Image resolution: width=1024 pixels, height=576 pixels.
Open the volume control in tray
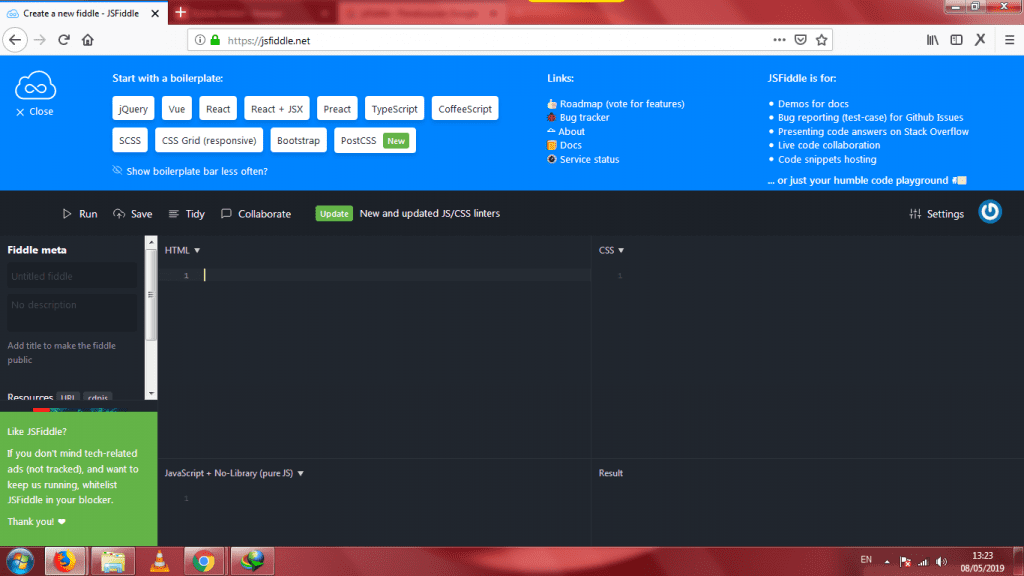tap(941, 562)
